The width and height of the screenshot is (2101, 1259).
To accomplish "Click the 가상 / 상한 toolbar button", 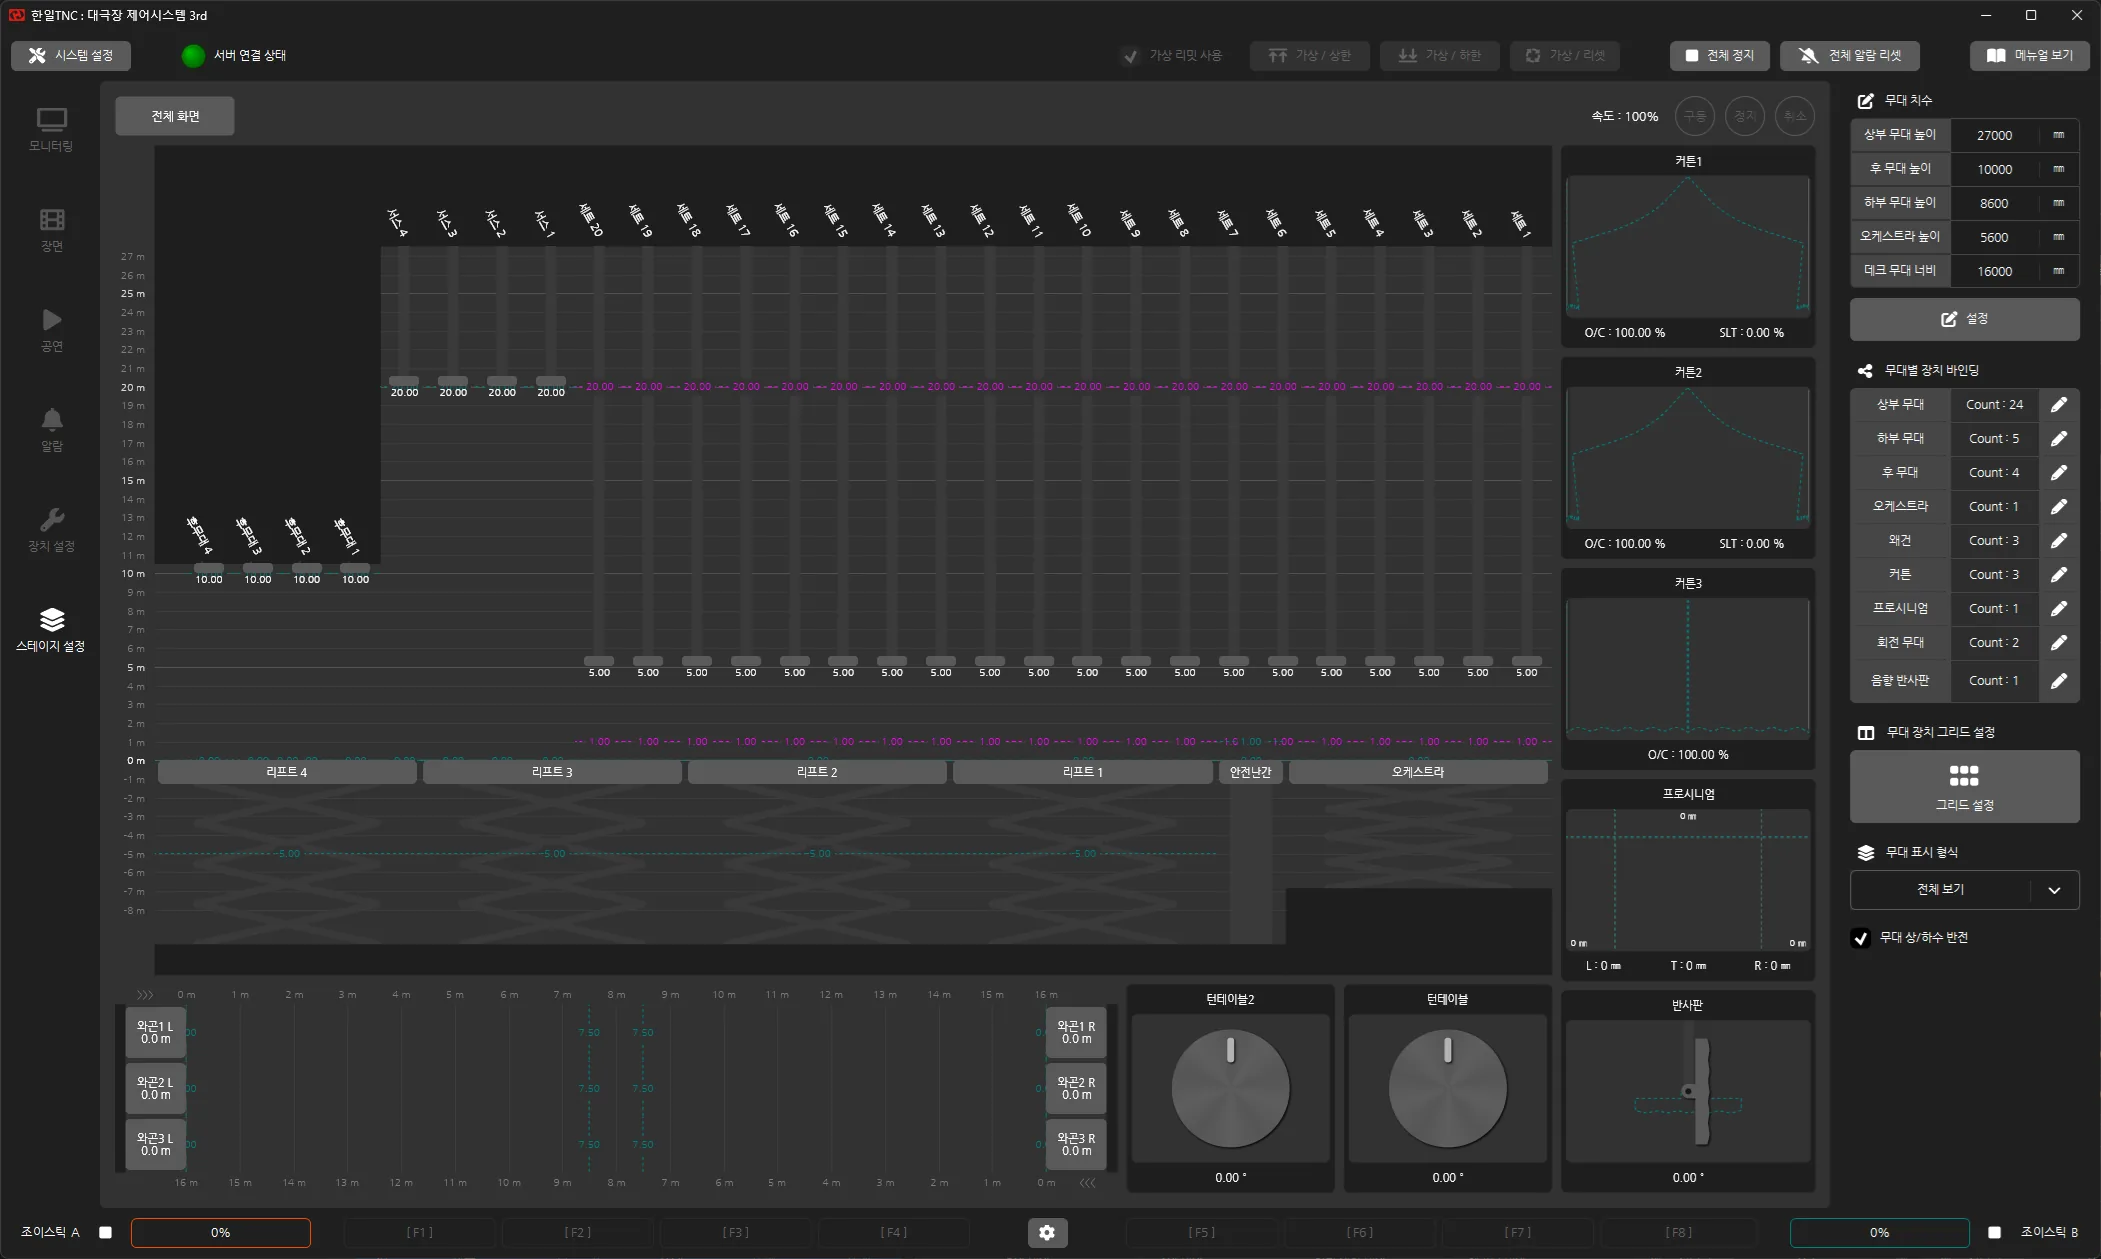I will [x=1309, y=56].
